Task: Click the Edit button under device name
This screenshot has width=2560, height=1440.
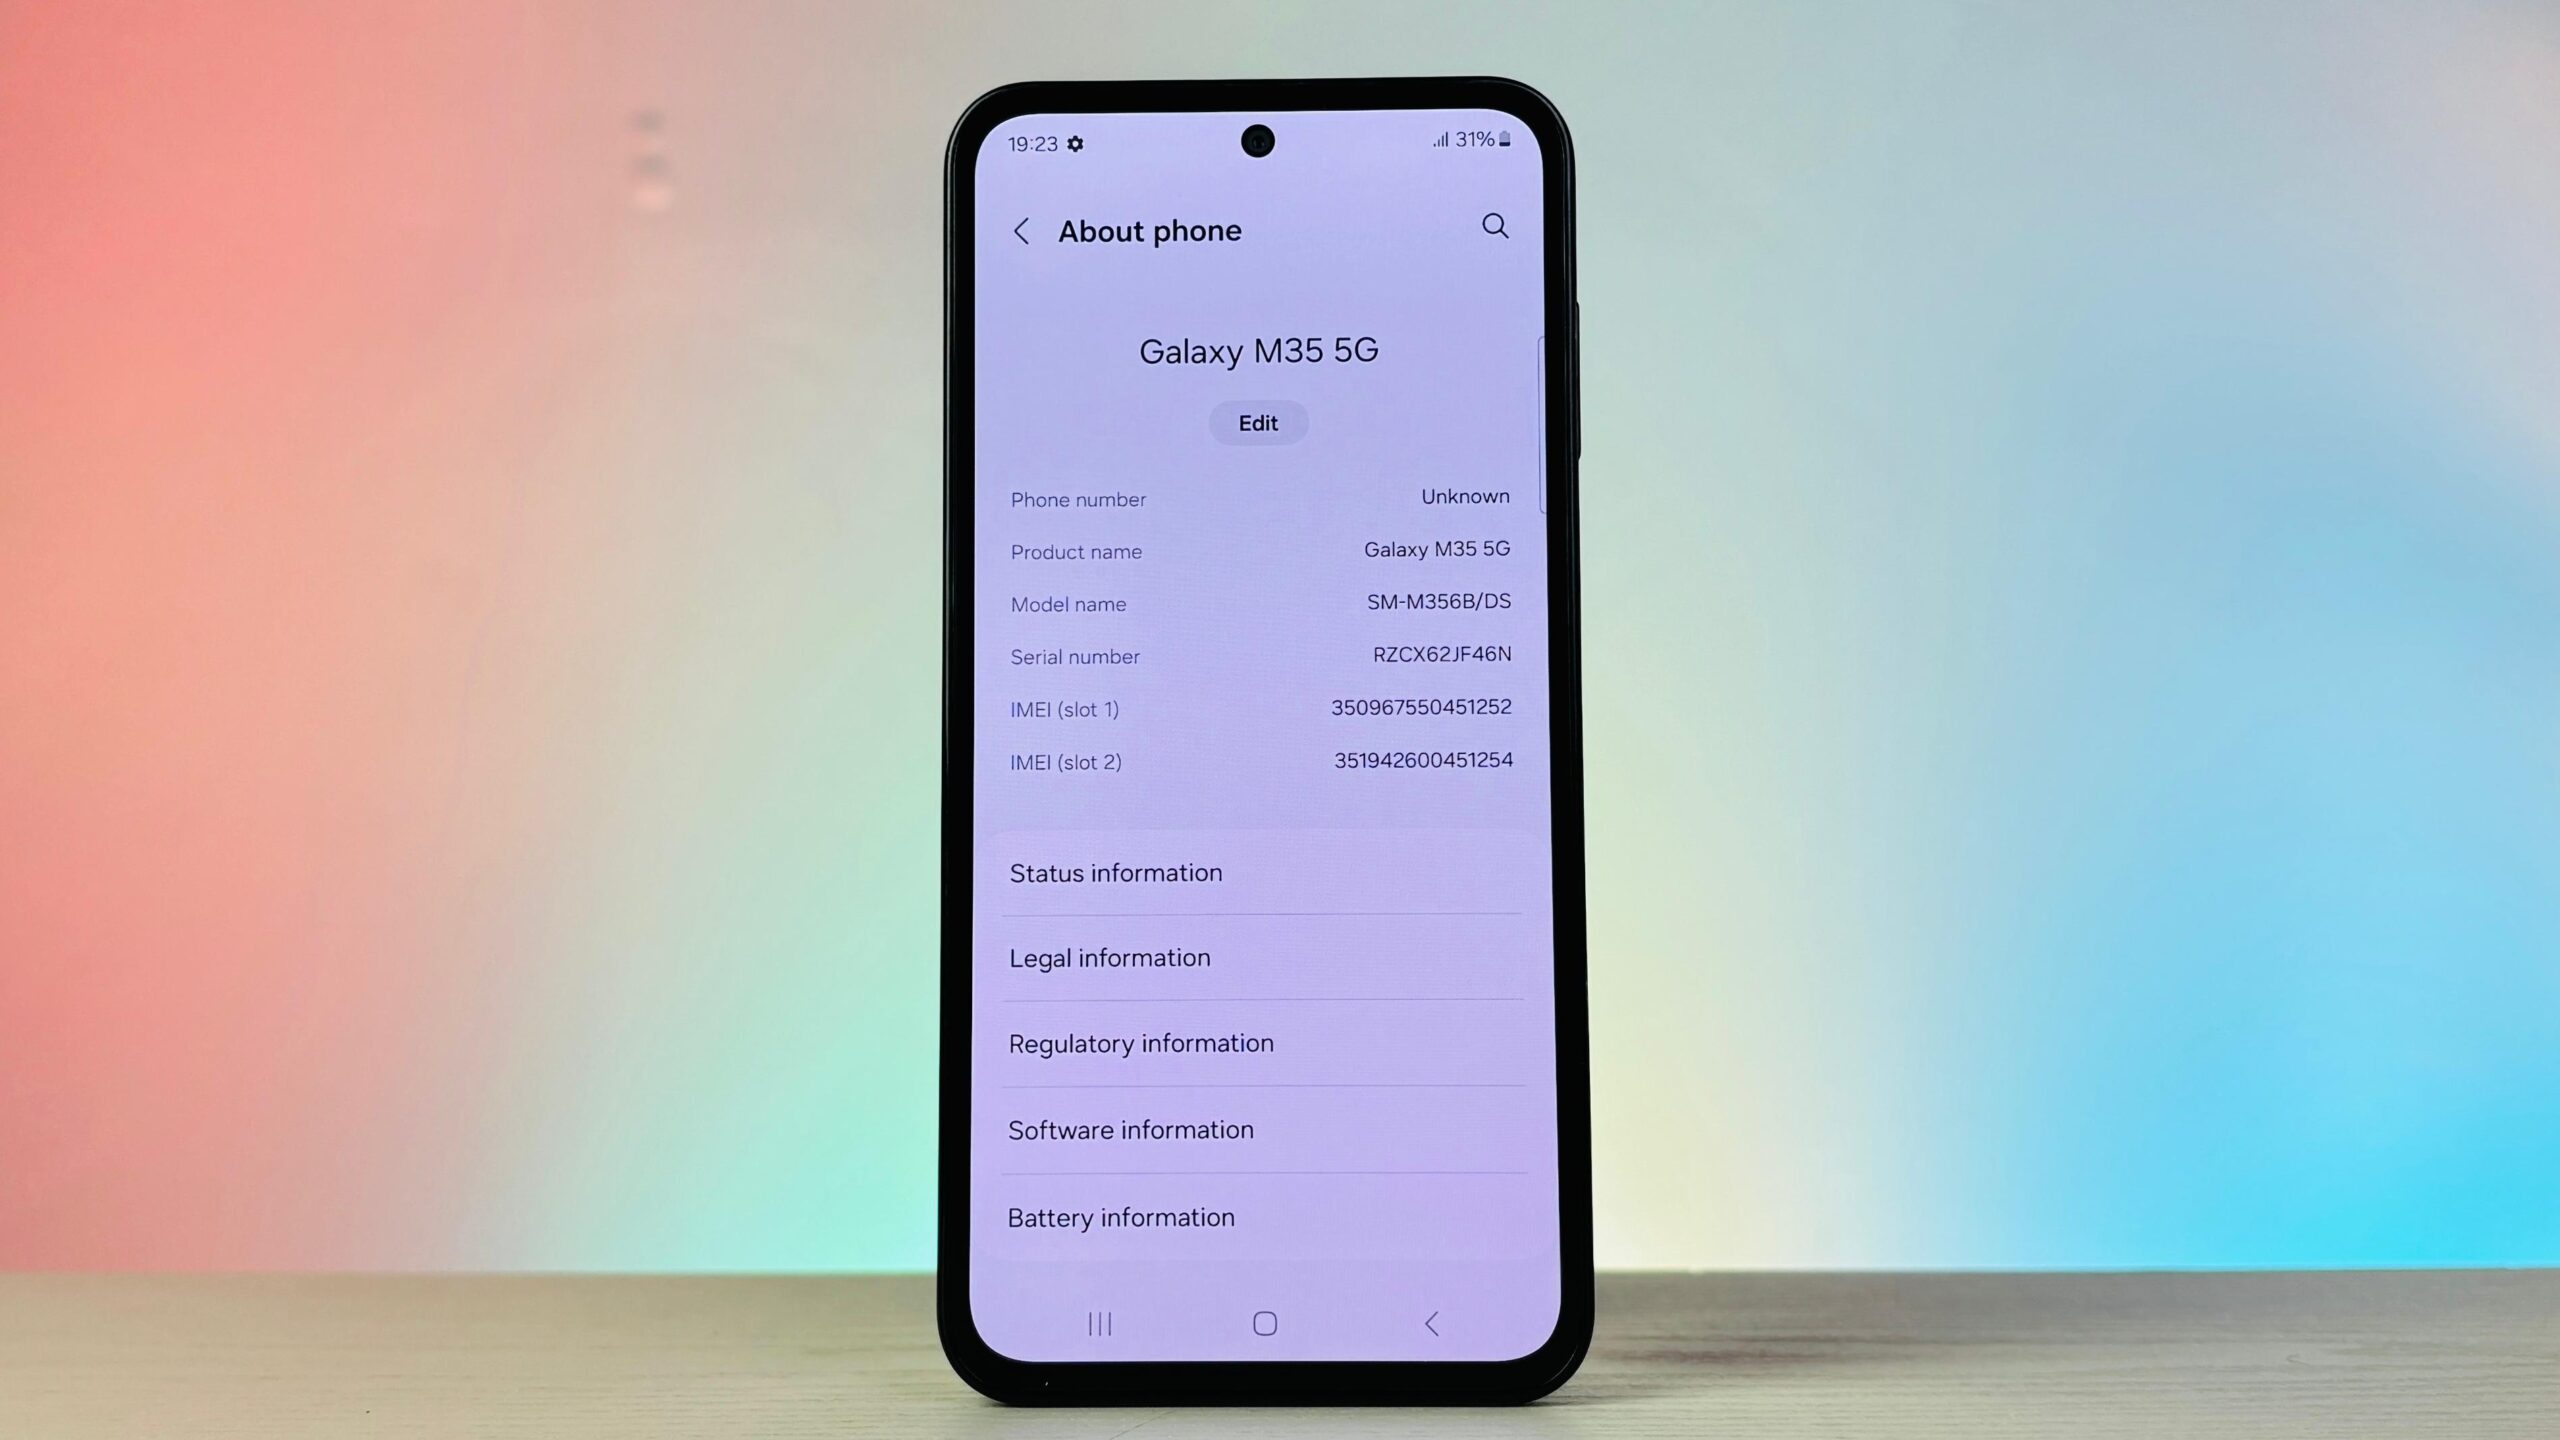Action: (1259, 422)
